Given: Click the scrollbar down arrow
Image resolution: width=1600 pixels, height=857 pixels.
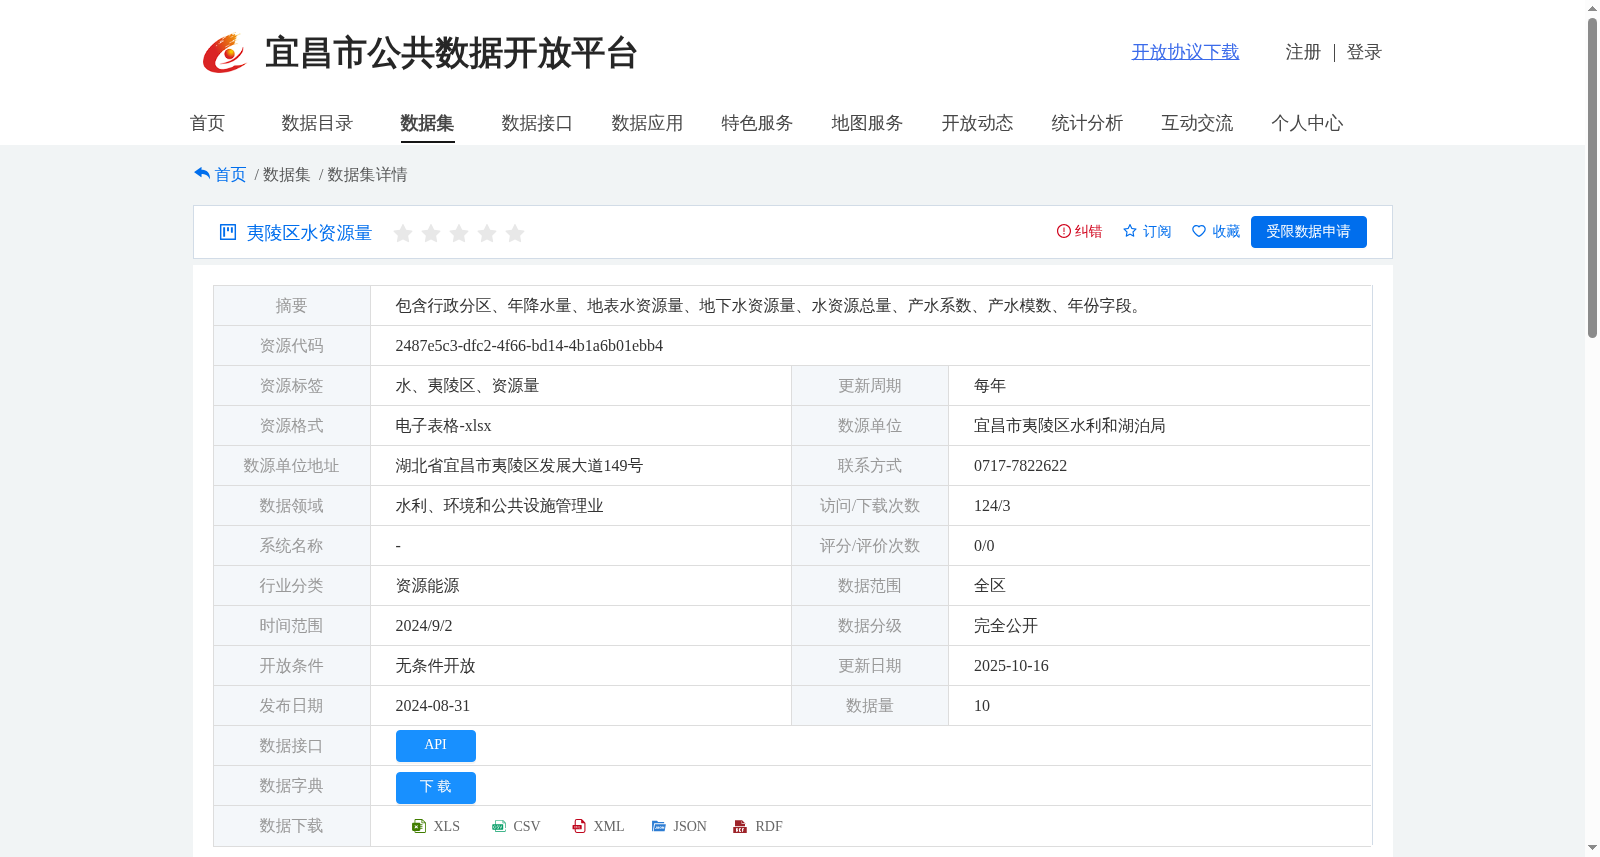Looking at the screenshot, I should click(x=1592, y=848).
